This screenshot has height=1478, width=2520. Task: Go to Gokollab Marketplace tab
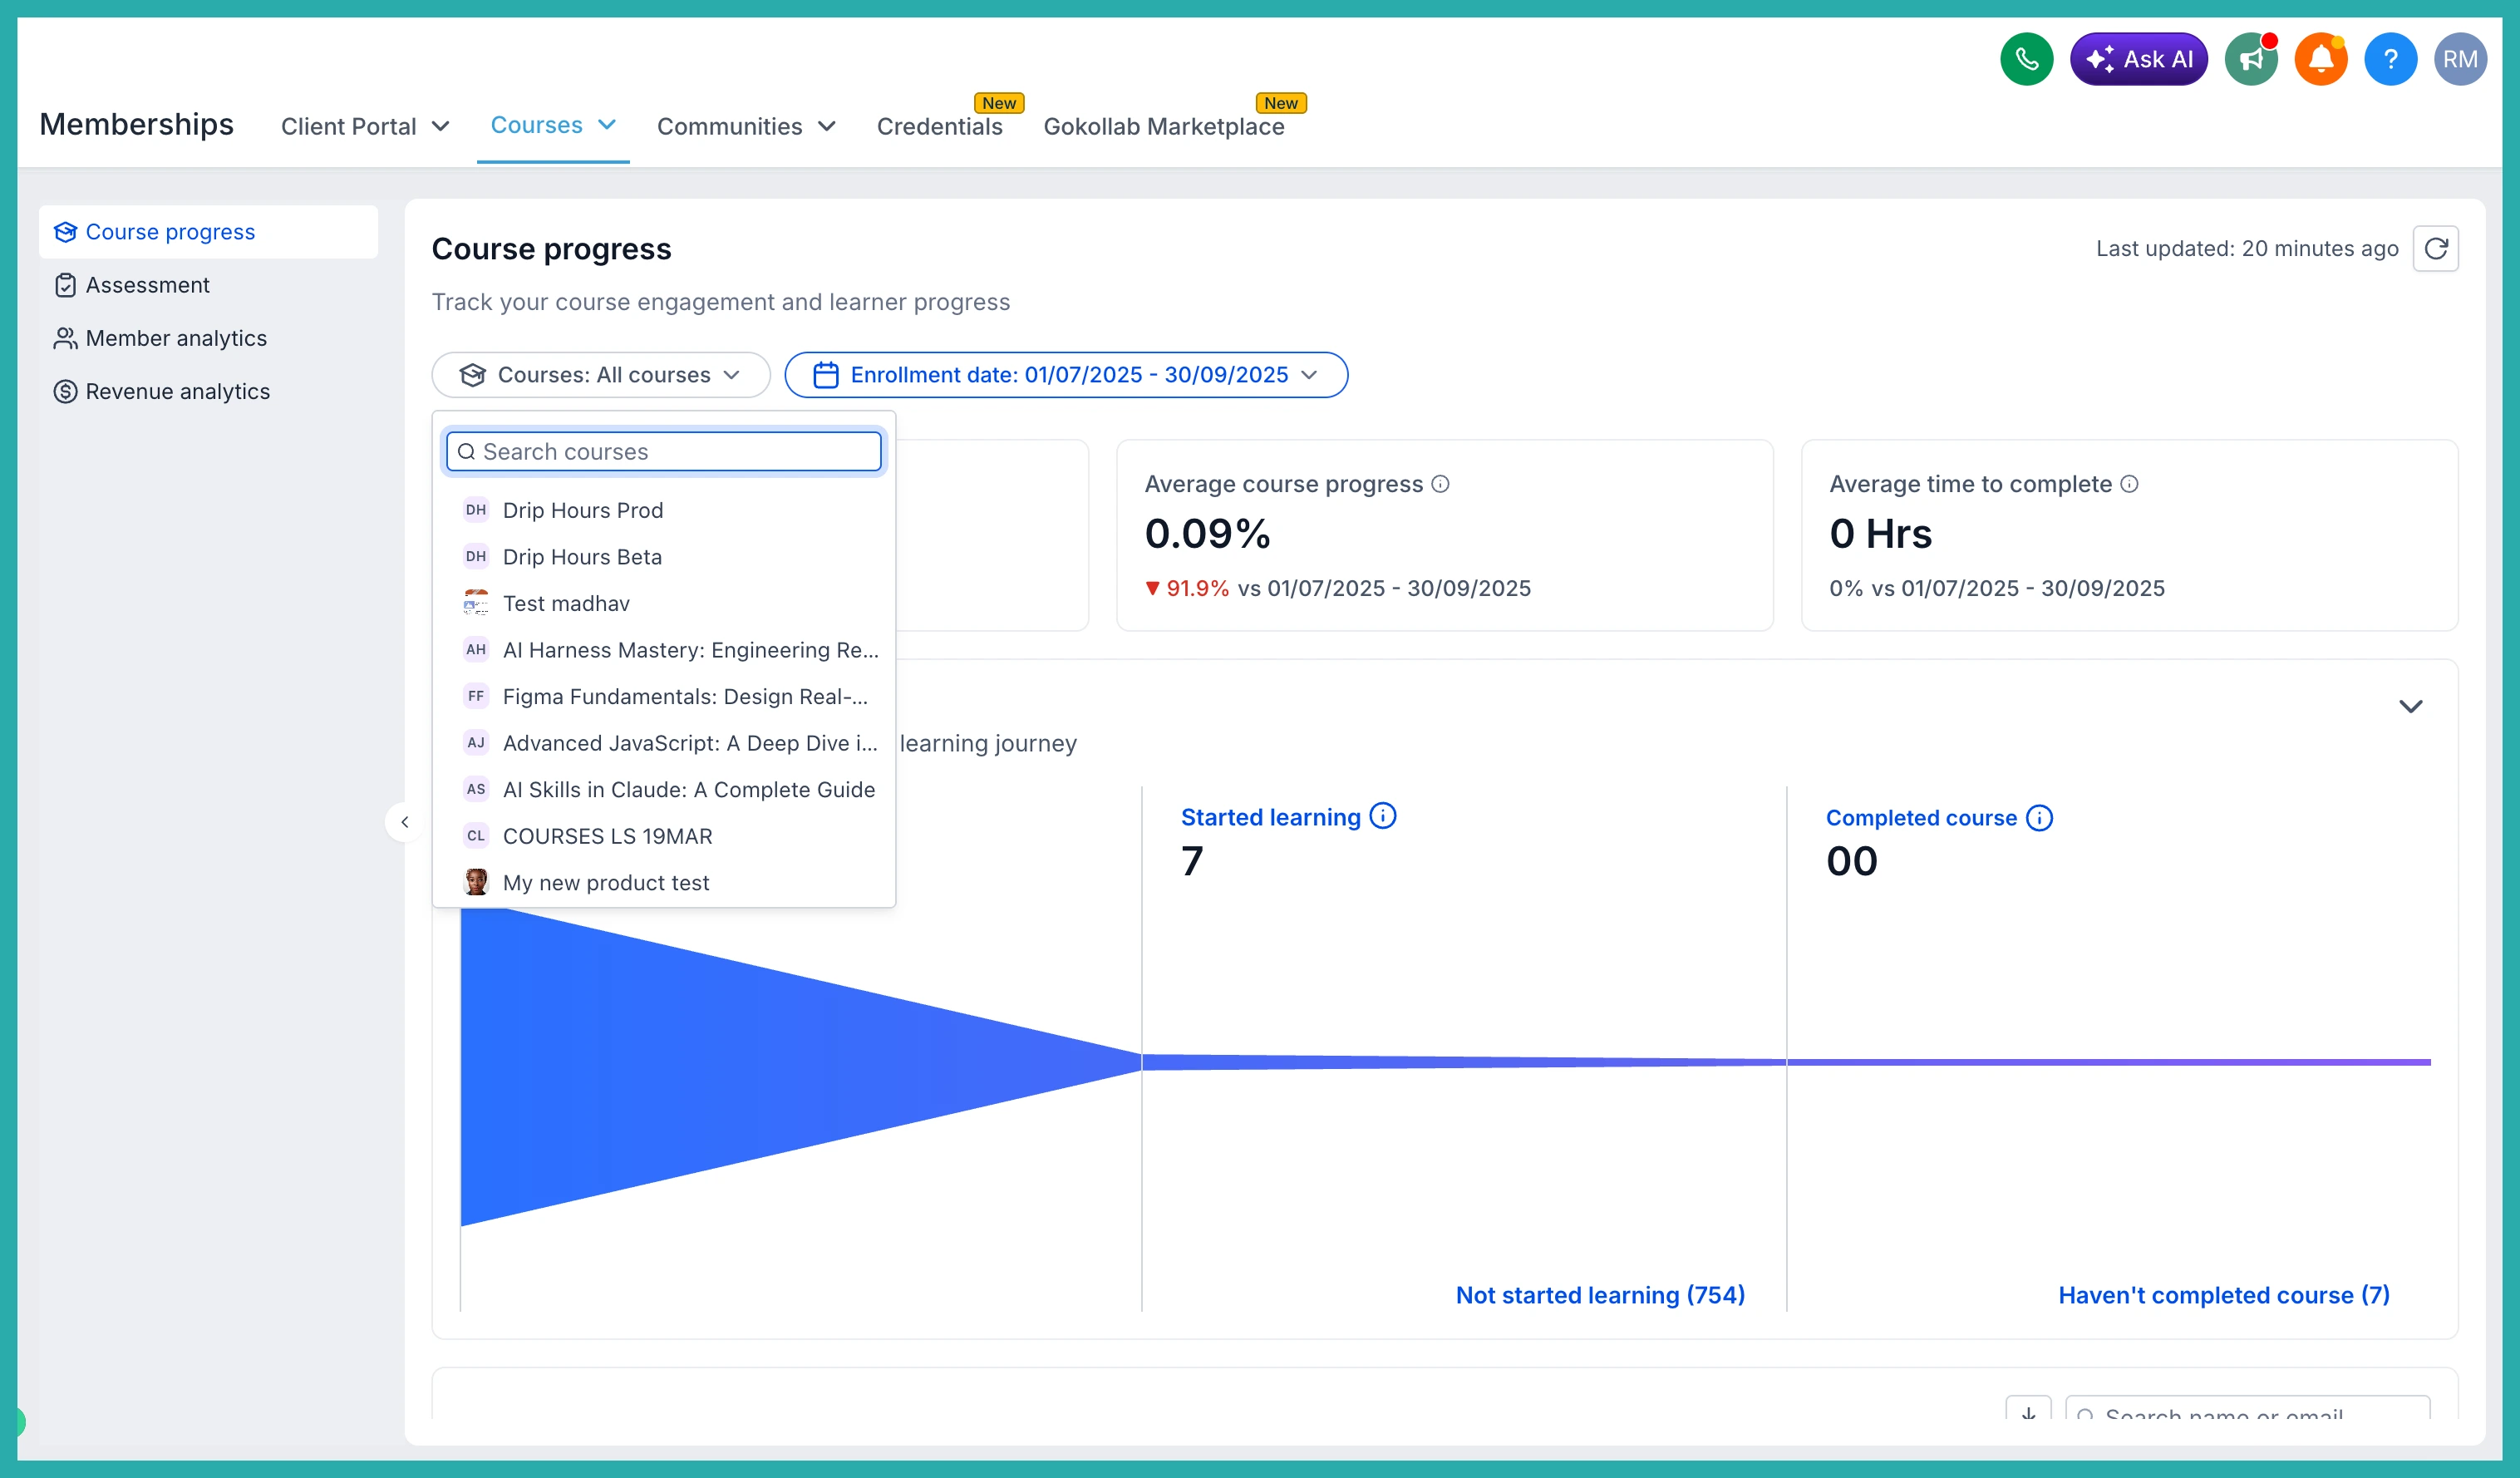coord(1163,126)
